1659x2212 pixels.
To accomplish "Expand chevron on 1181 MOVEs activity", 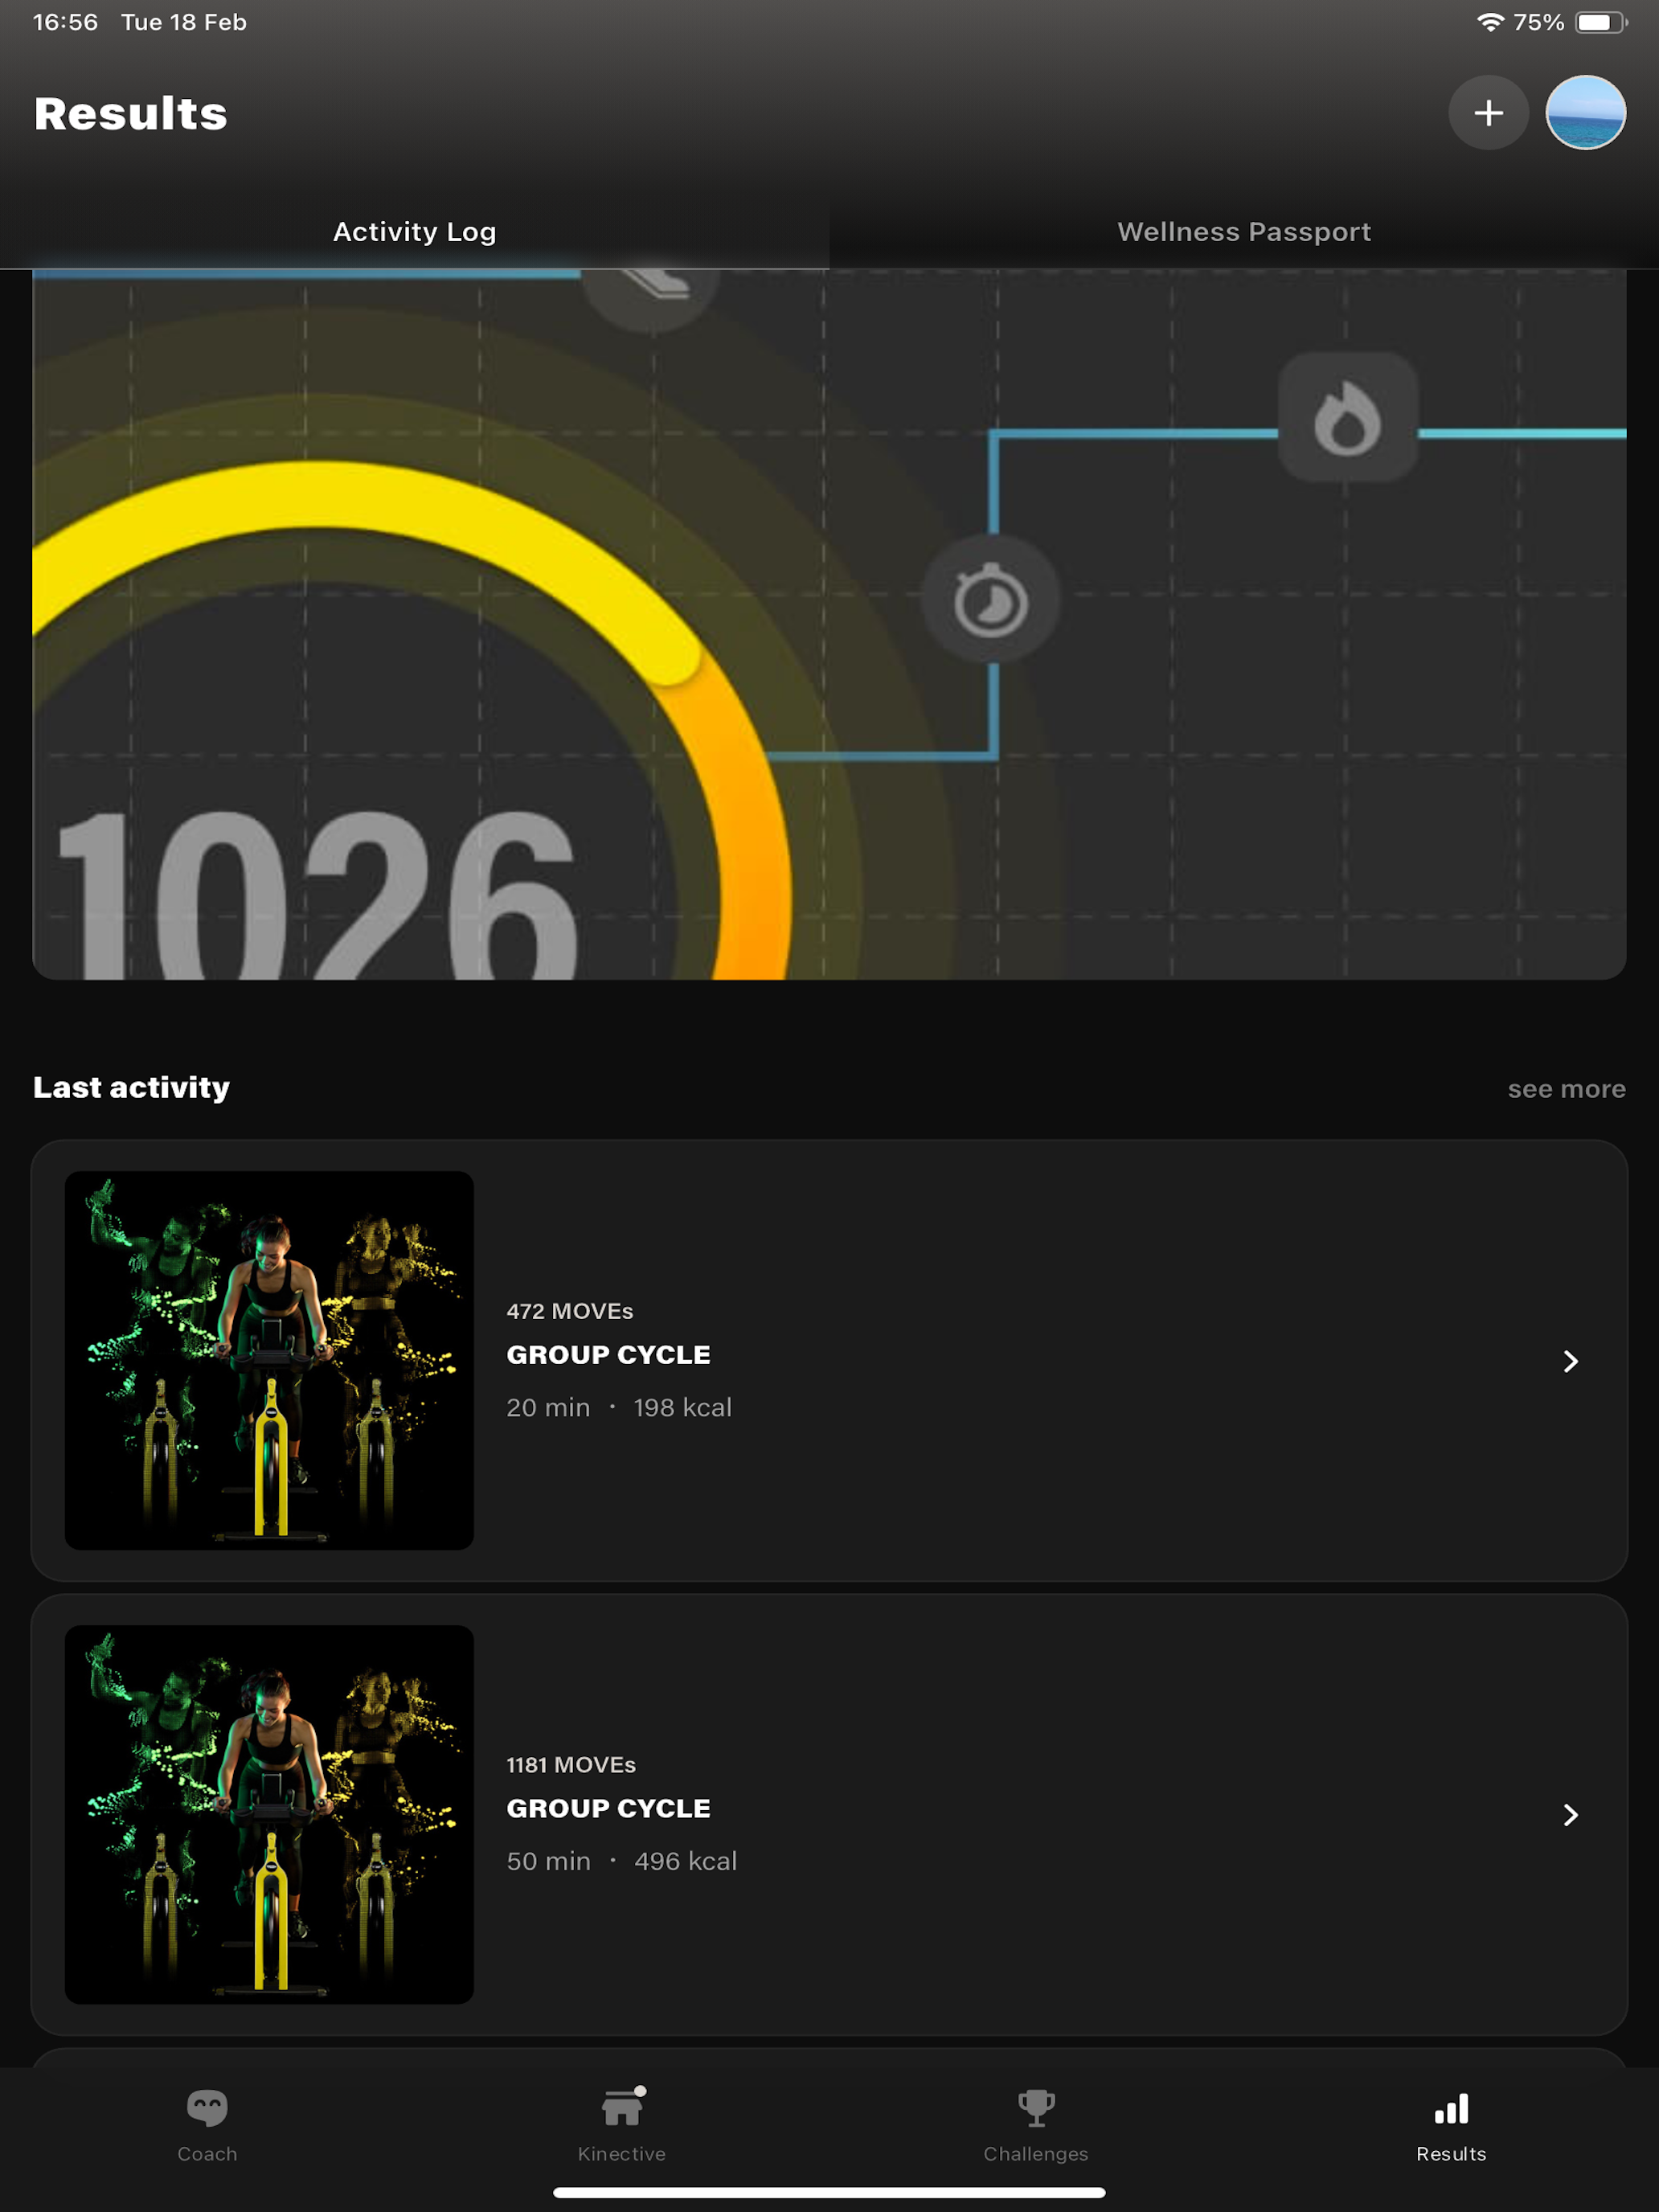I will [x=1570, y=1815].
